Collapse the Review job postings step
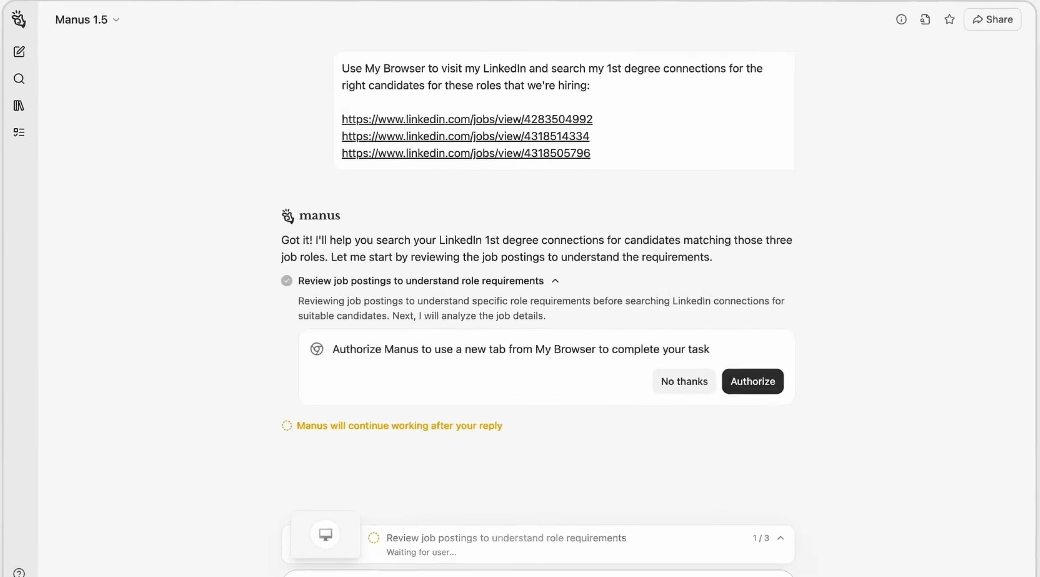Viewport: 1040px width, 577px height. [556, 281]
